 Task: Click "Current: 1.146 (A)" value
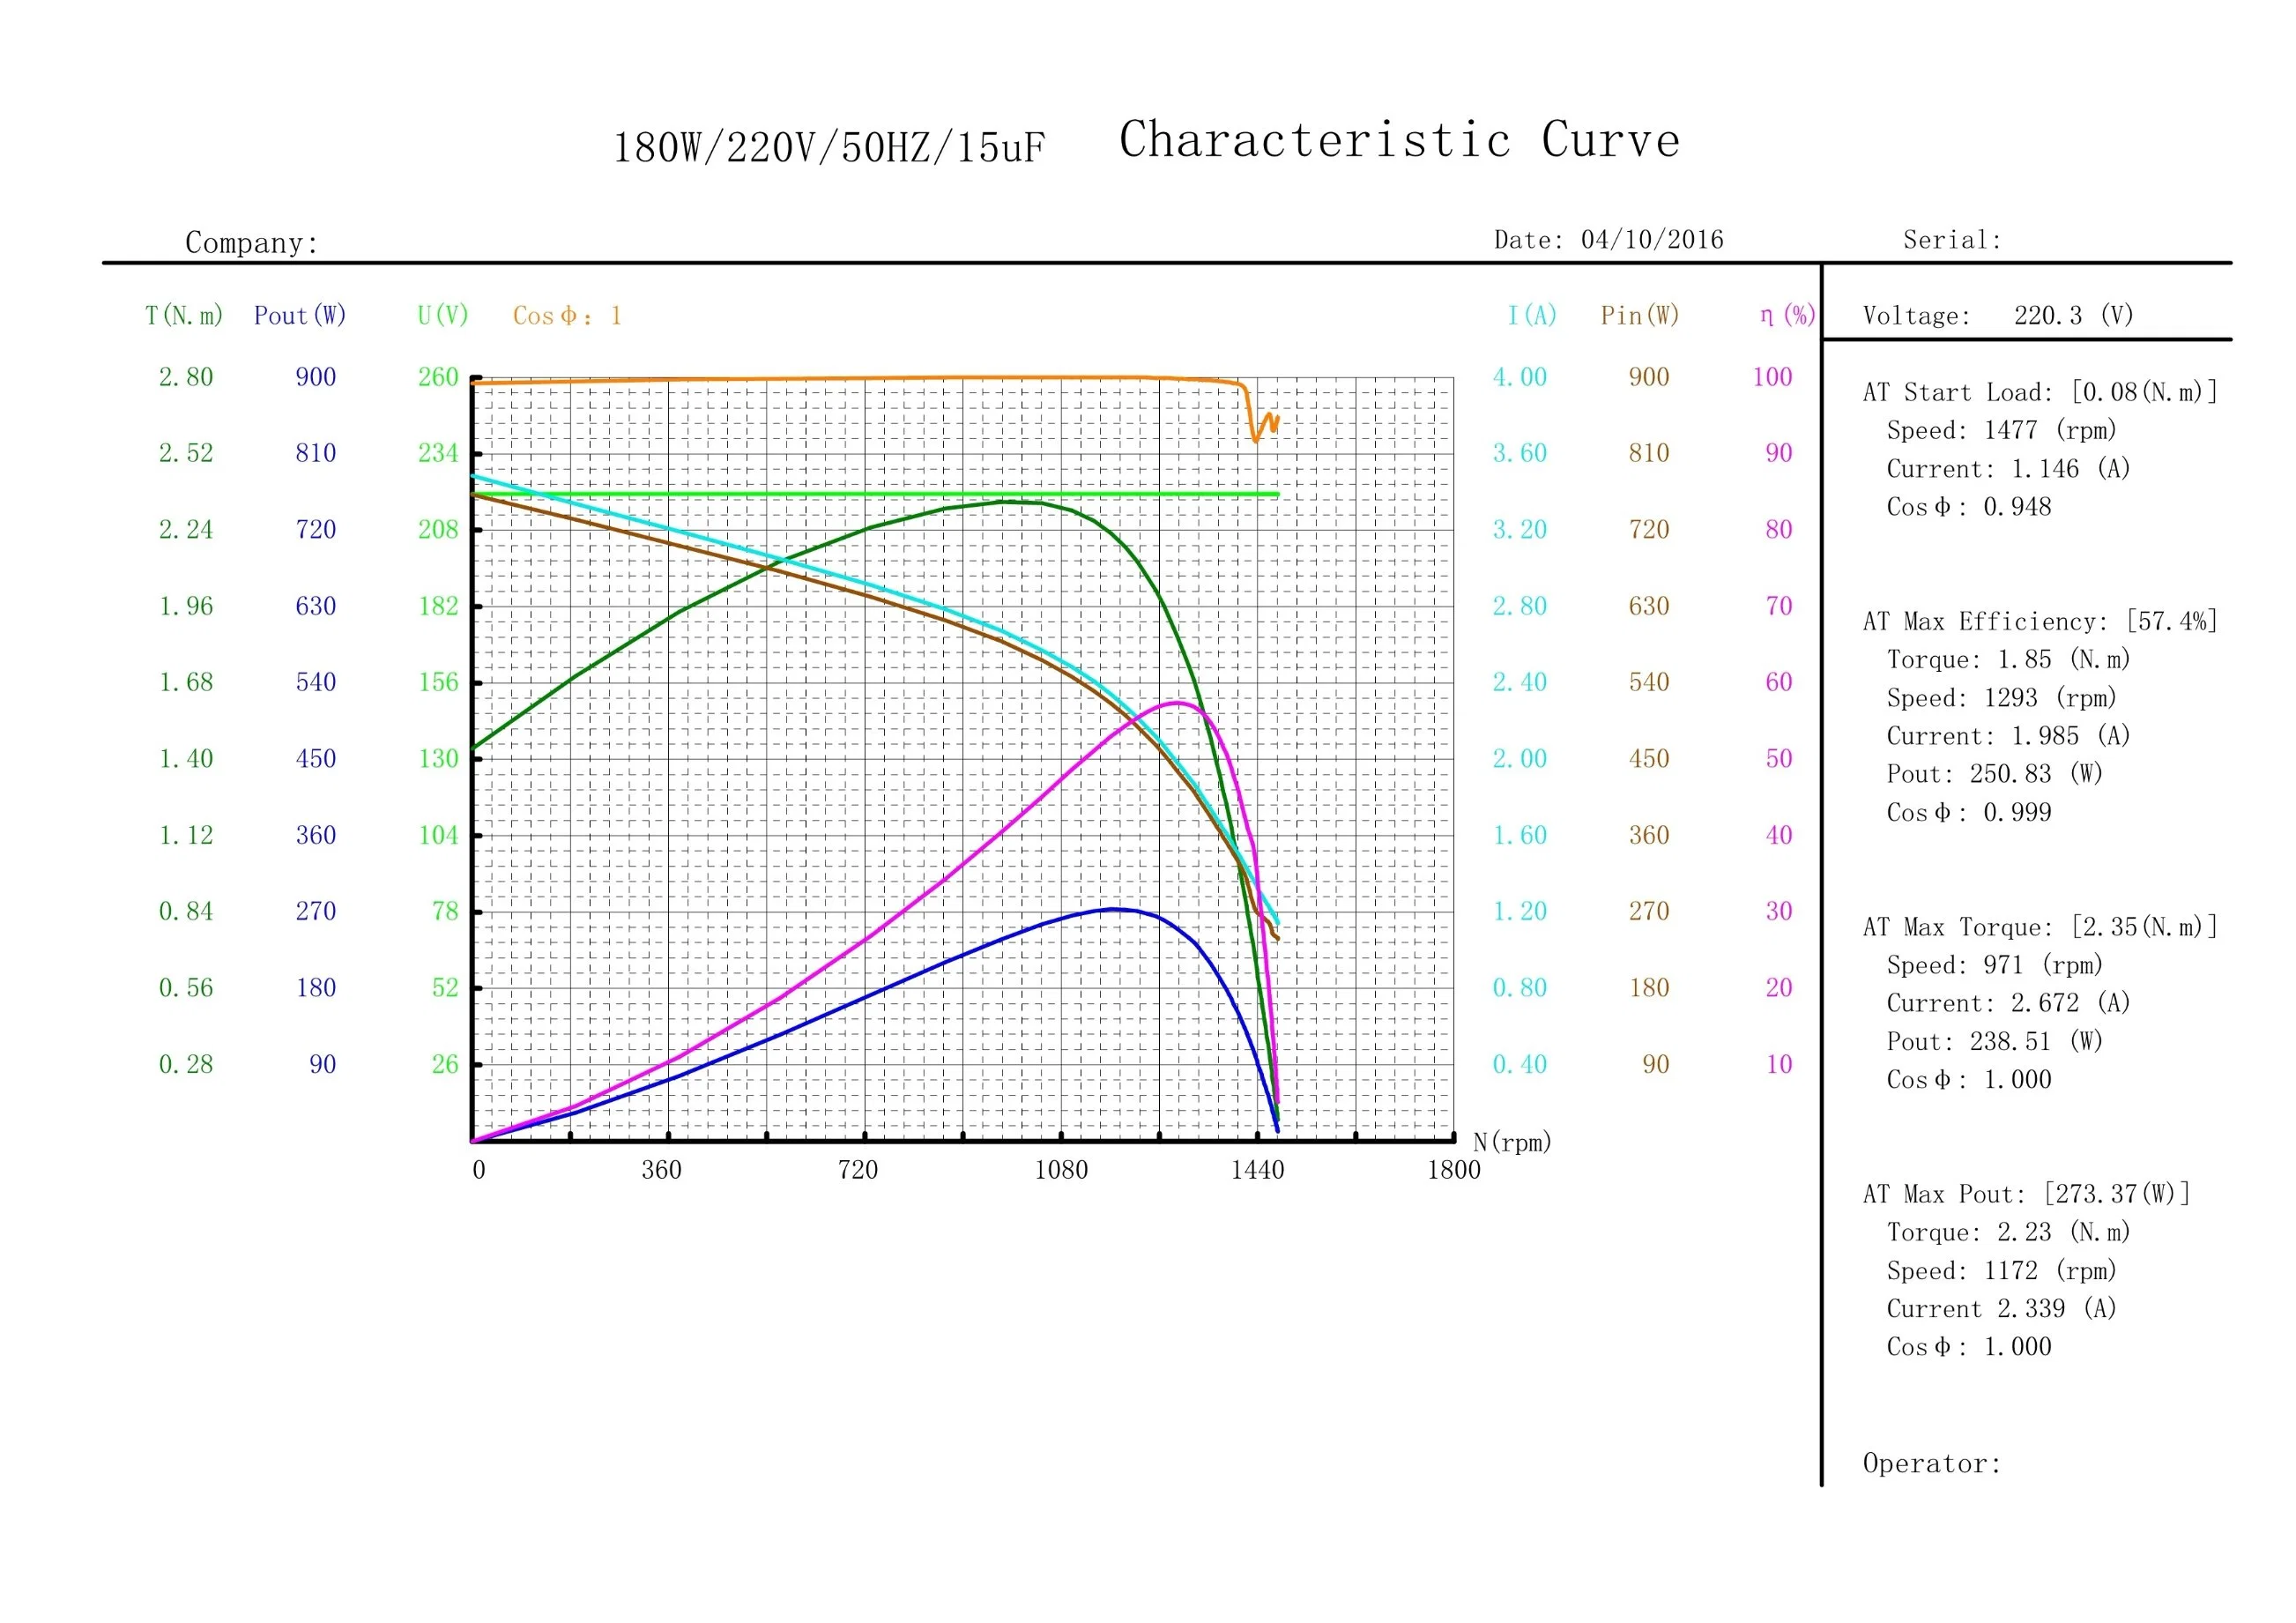click(2009, 469)
